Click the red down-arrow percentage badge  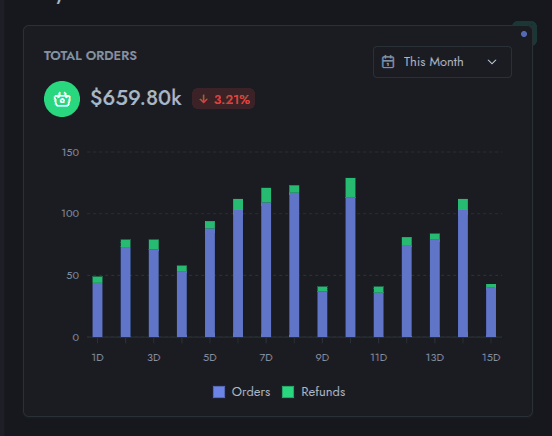coord(224,99)
